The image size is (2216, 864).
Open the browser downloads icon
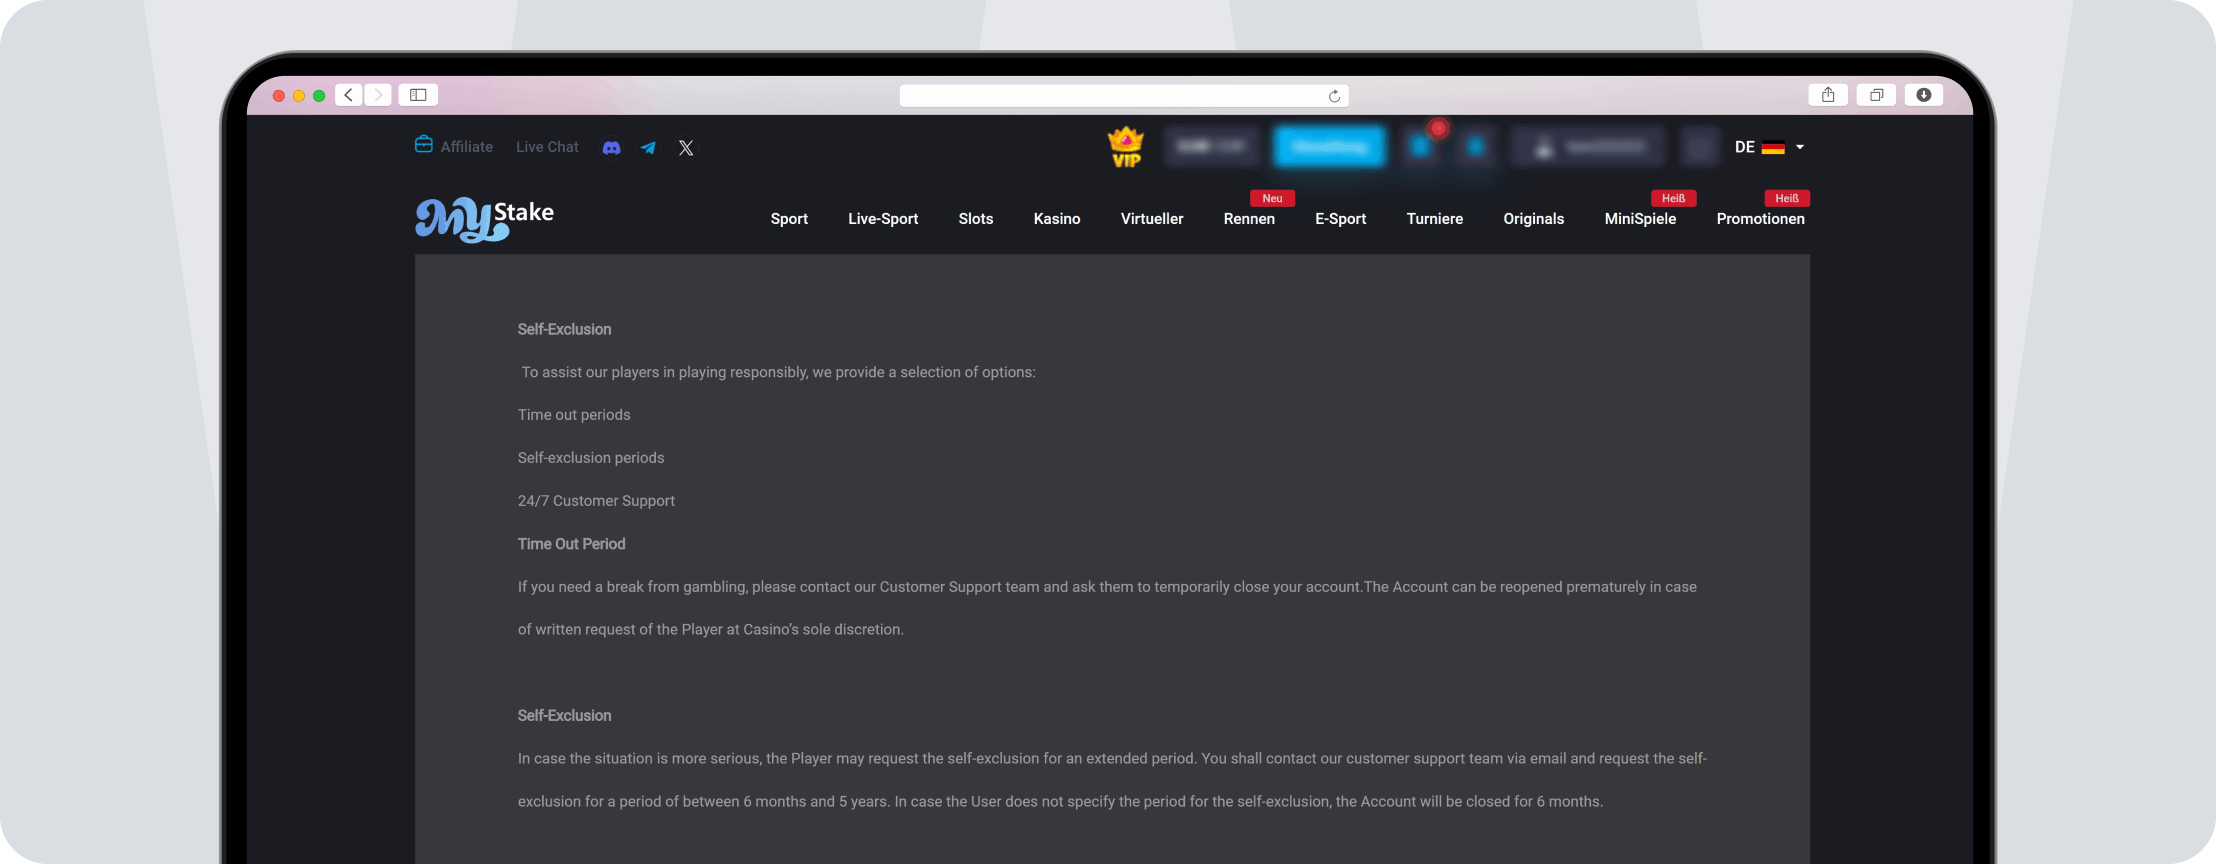pos(1924,95)
